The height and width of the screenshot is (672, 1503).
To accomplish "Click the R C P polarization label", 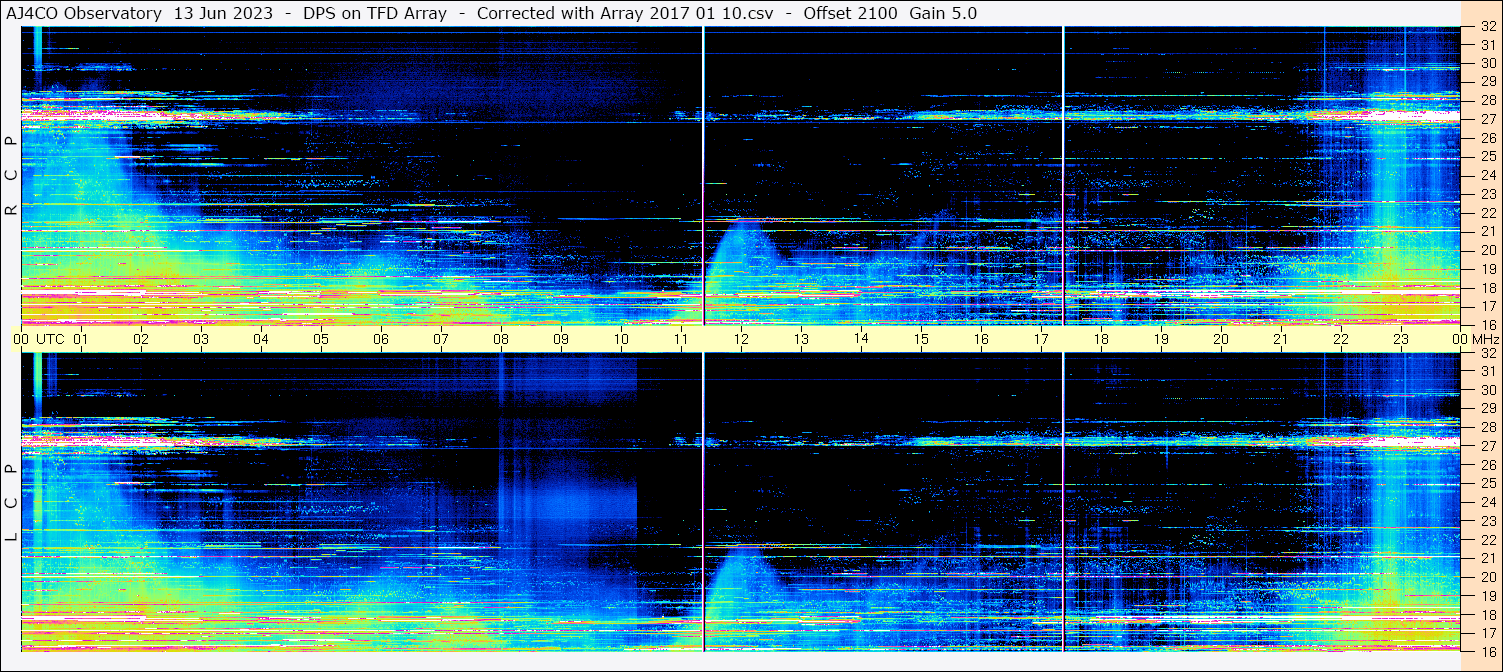I will click(11, 176).
